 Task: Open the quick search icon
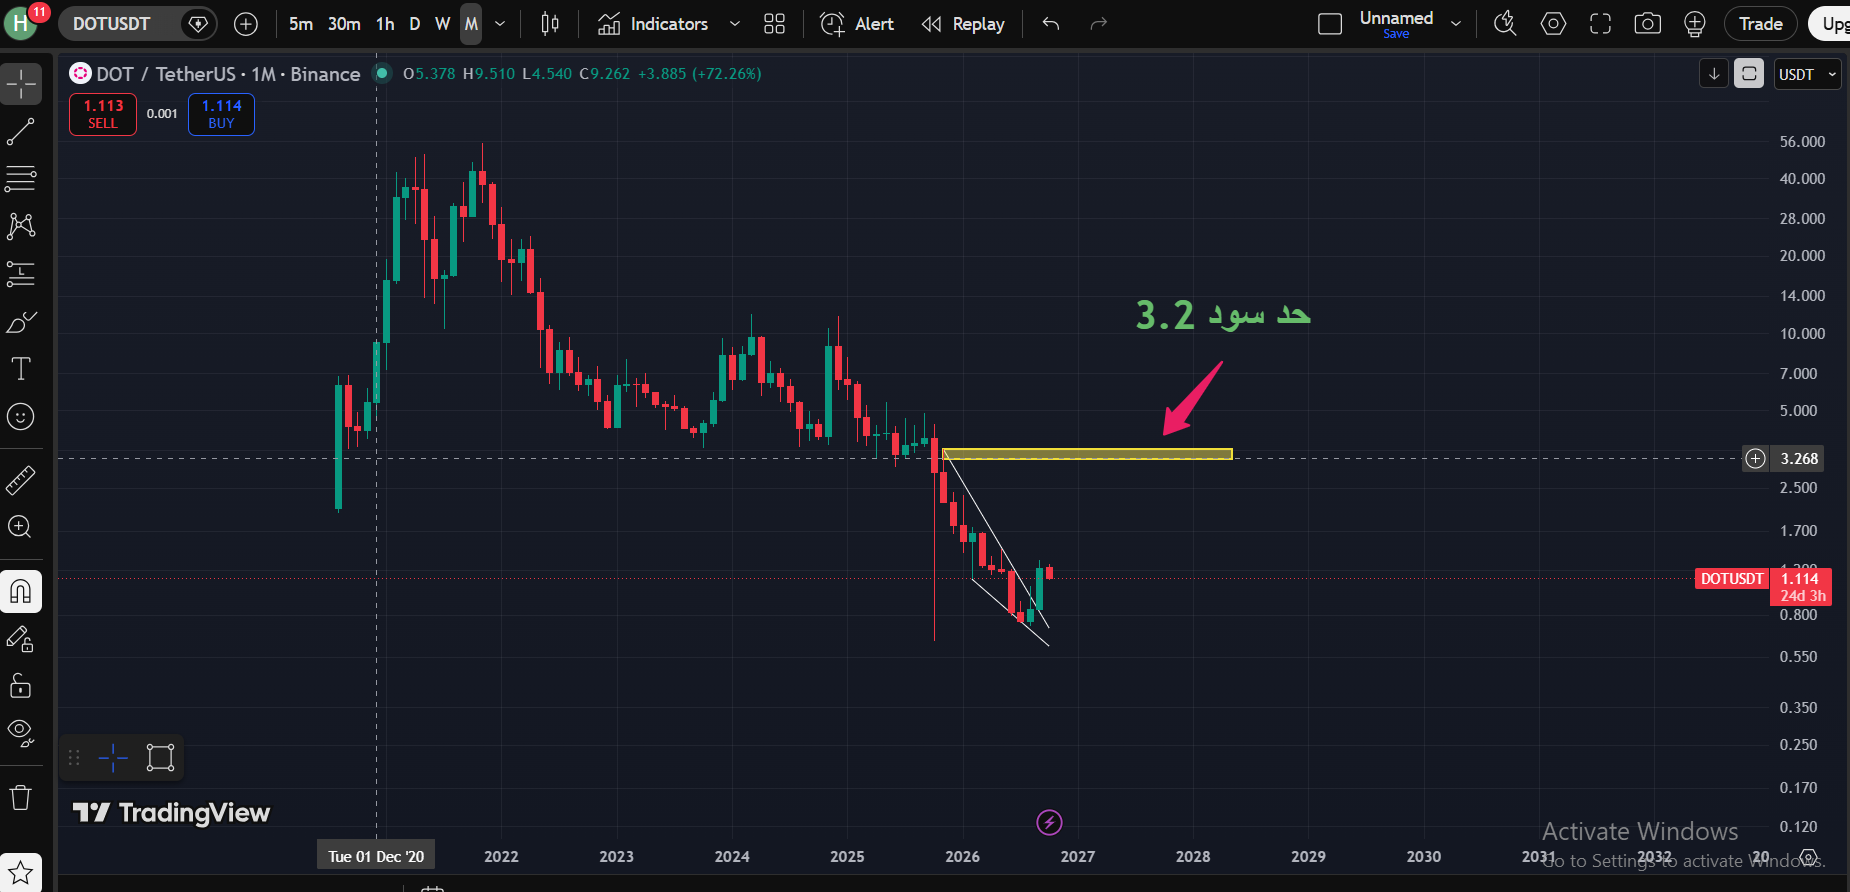tap(1505, 24)
